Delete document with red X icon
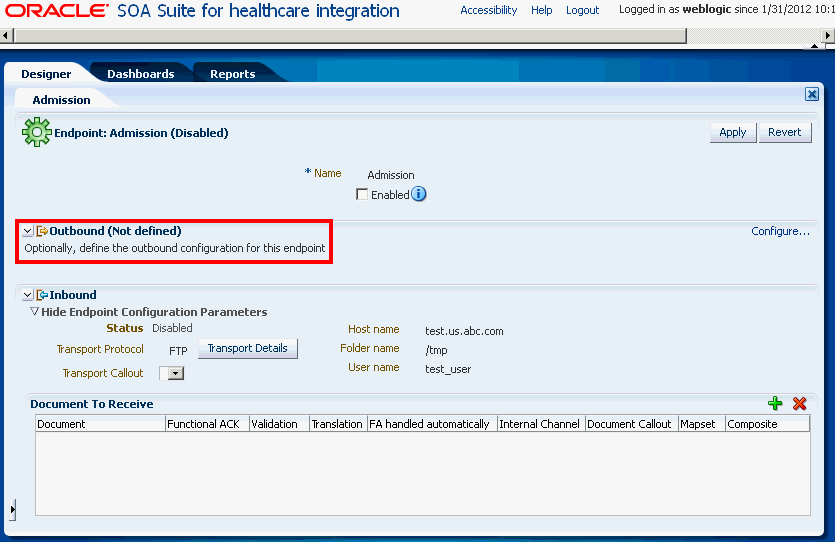Viewport: 835px width, 542px height. (x=799, y=404)
